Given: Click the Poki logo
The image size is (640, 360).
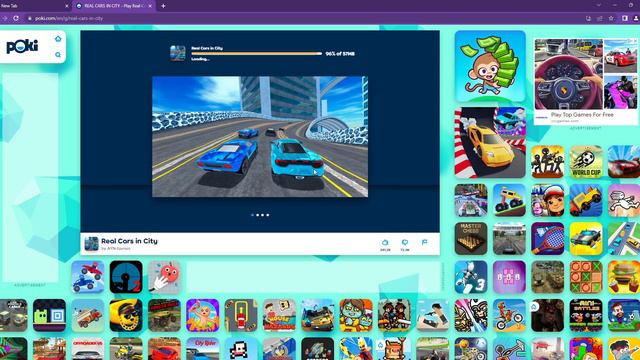Looking at the screenshot, I should click(22, 47).
